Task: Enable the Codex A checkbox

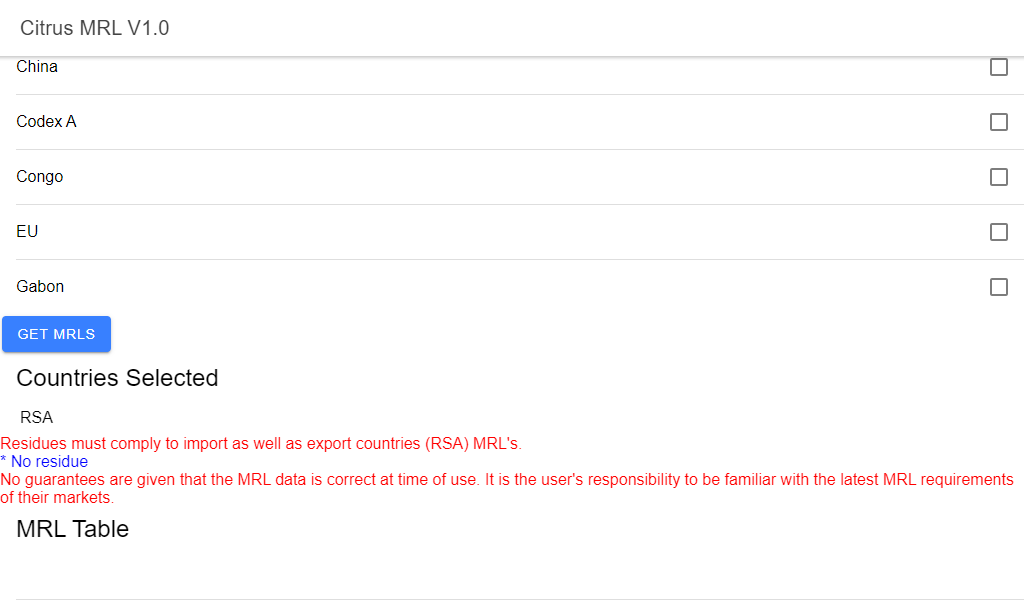Action: click(998, 122)
